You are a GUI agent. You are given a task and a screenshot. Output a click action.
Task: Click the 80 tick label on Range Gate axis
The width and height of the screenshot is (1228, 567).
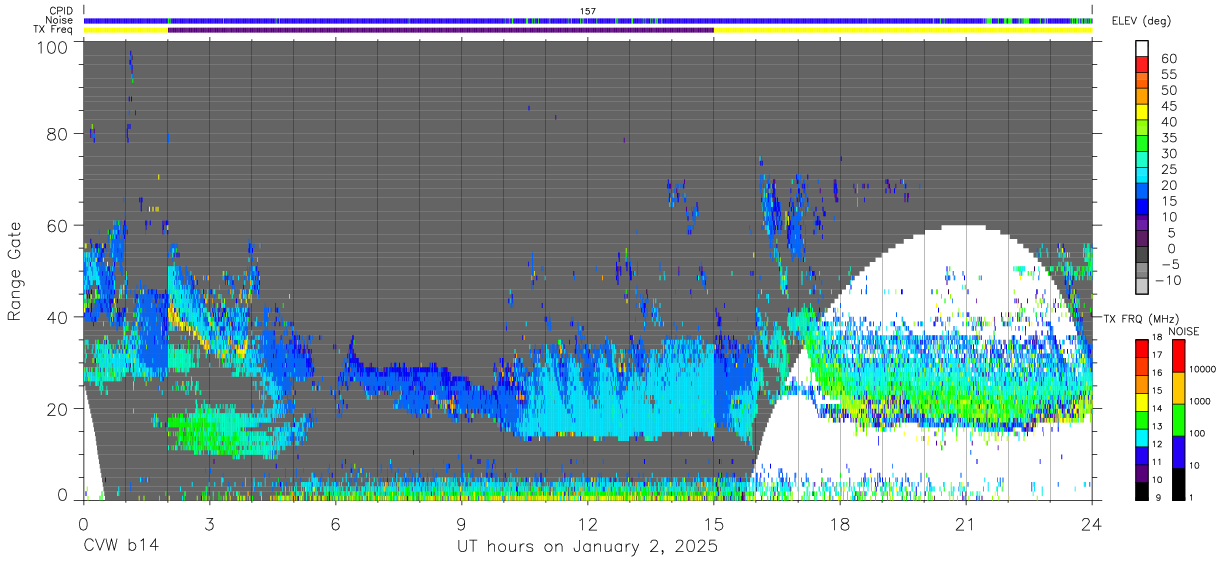point(59,134)
